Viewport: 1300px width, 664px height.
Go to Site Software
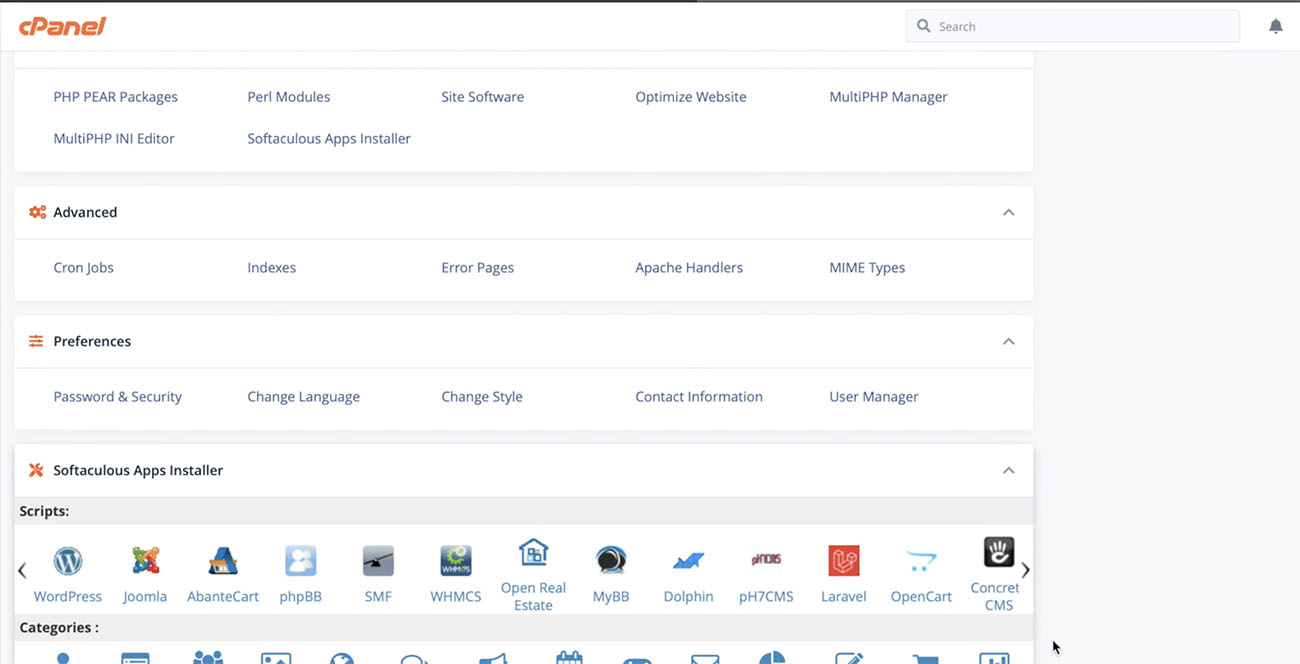pos(482,97)
